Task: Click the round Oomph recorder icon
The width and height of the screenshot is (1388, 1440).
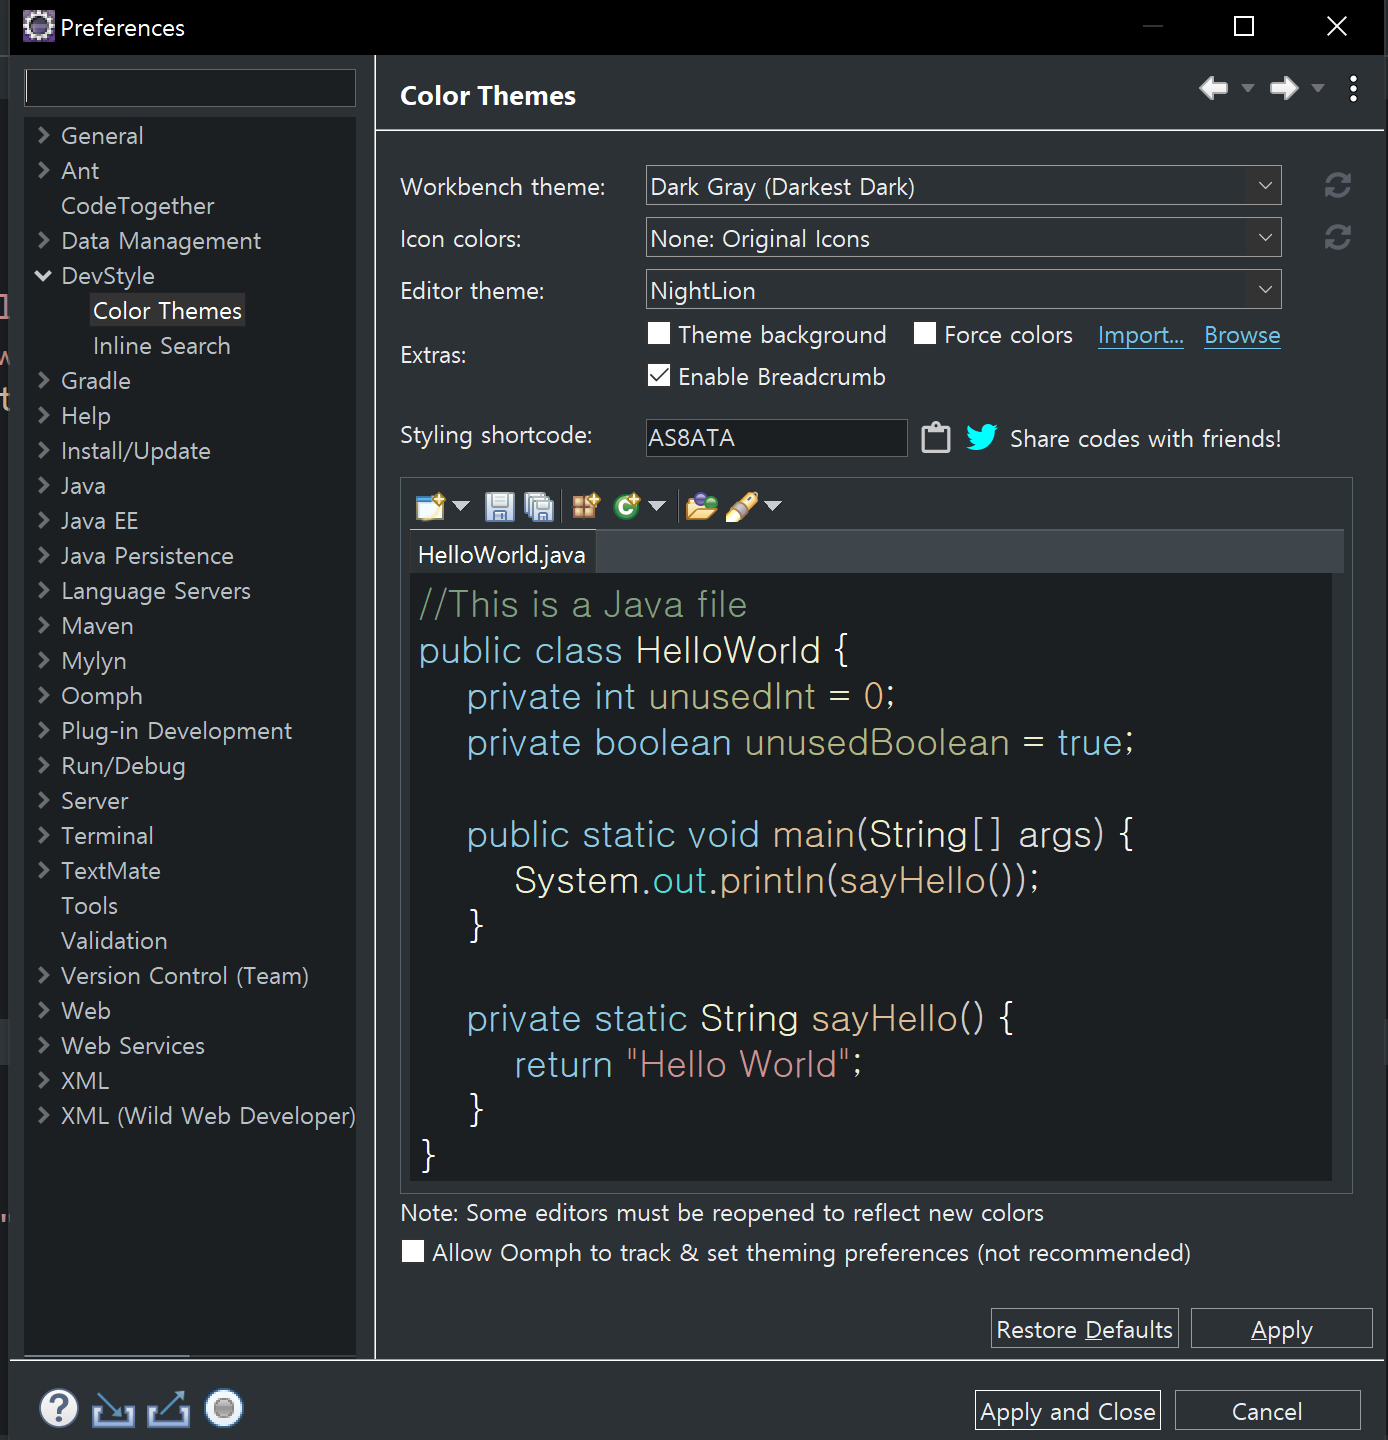Action: click(224, 1408)
